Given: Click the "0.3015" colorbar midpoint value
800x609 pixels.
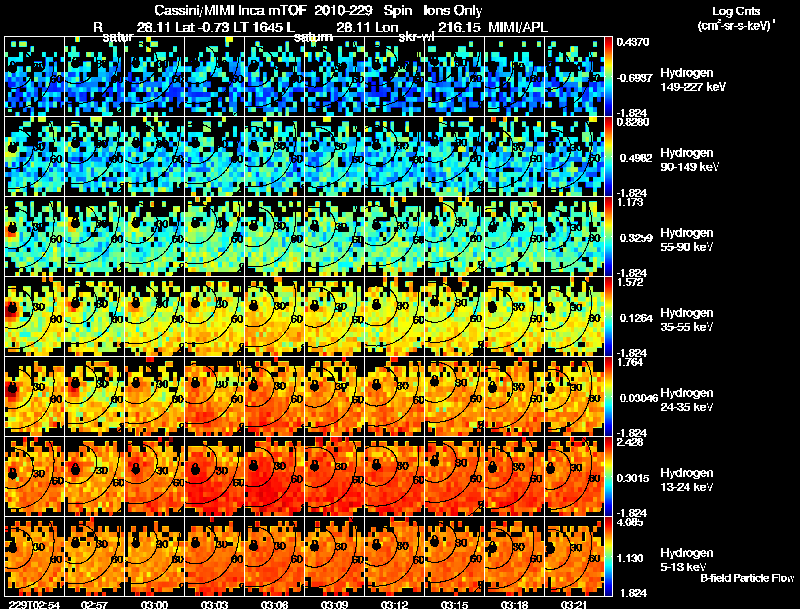Looking at the screenshot, I should coord(633,478).
